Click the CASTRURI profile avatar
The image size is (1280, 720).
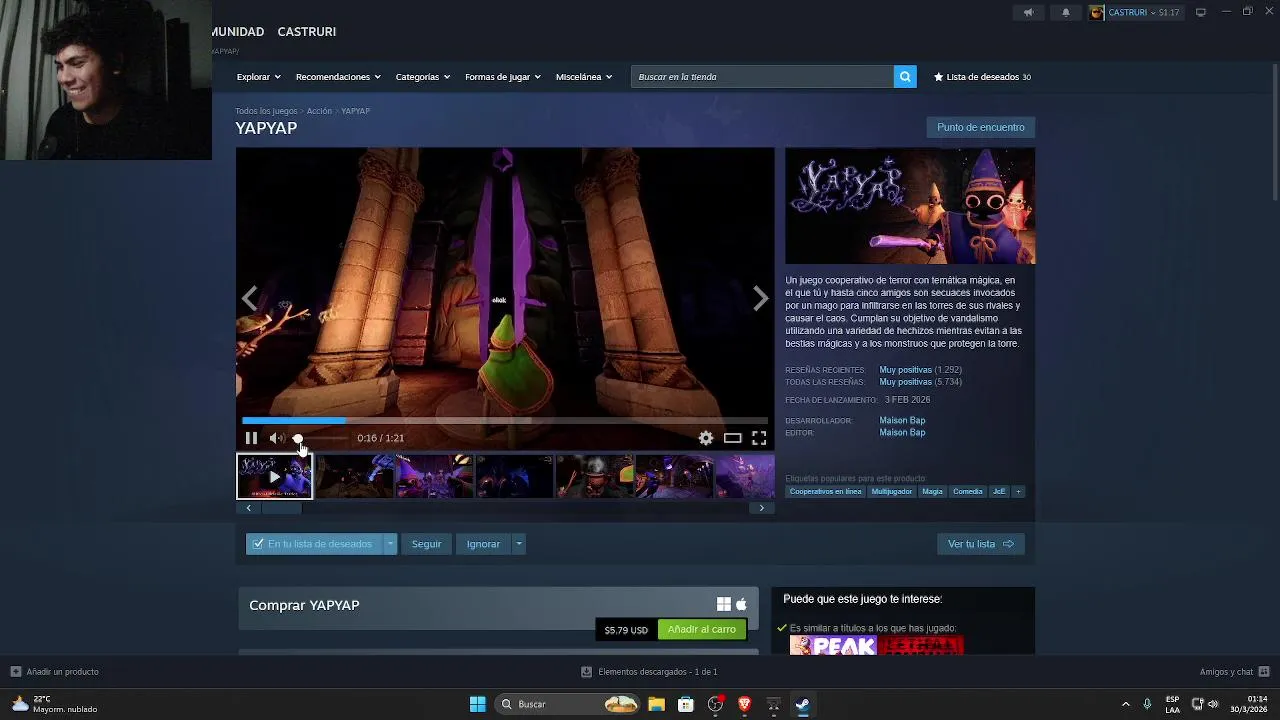(1097, 12)
